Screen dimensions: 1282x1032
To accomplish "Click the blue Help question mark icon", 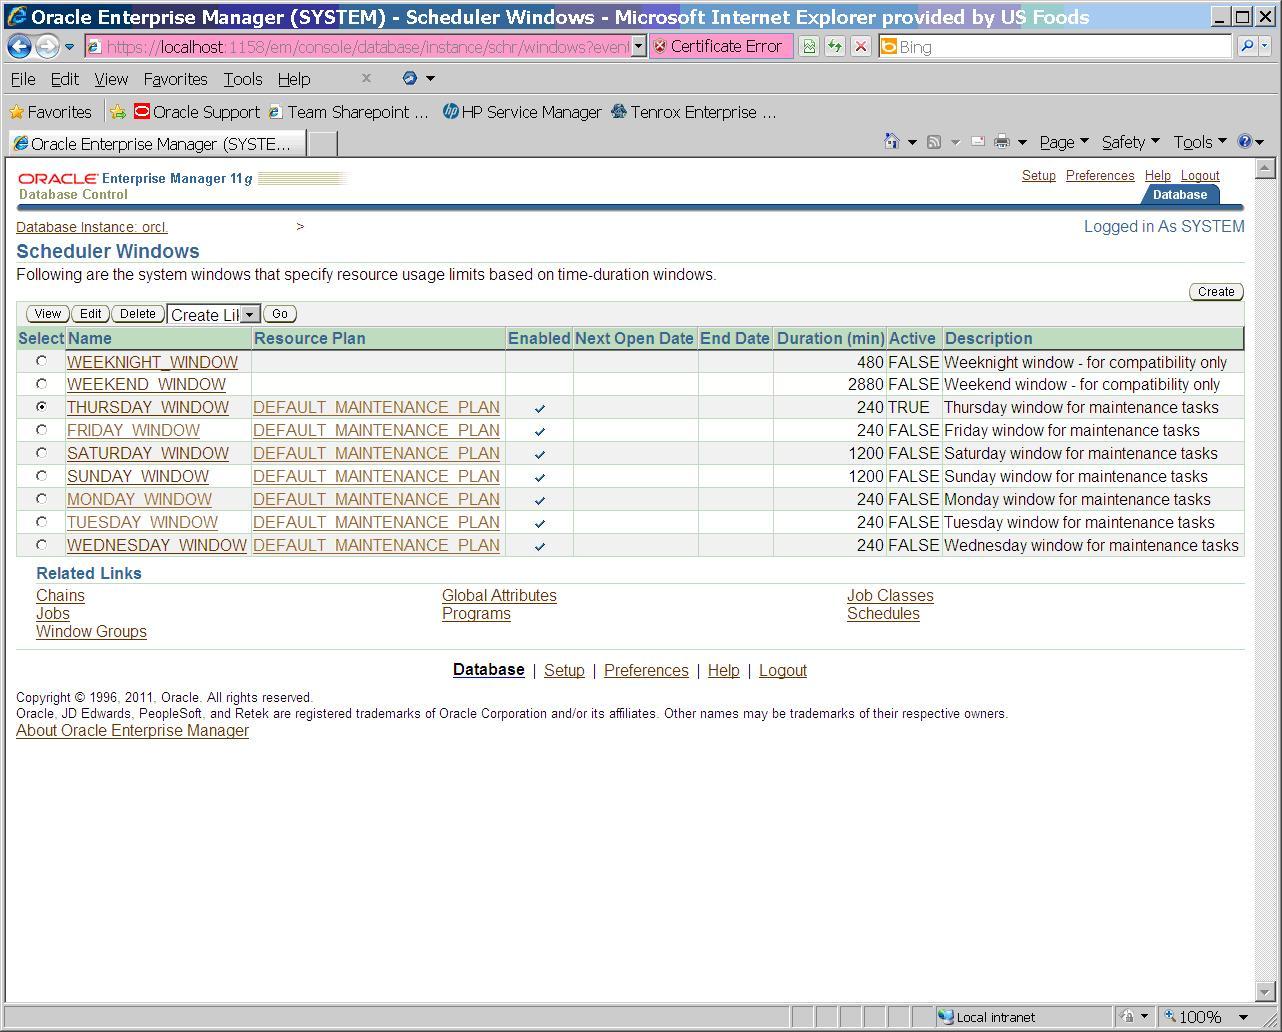I will click(1245, 142).
